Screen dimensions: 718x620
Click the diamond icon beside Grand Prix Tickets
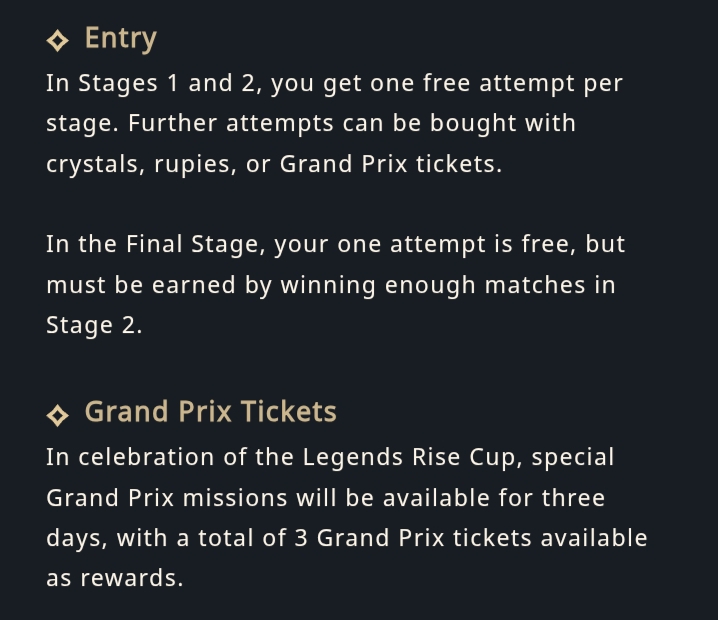[x=58, y=415]
